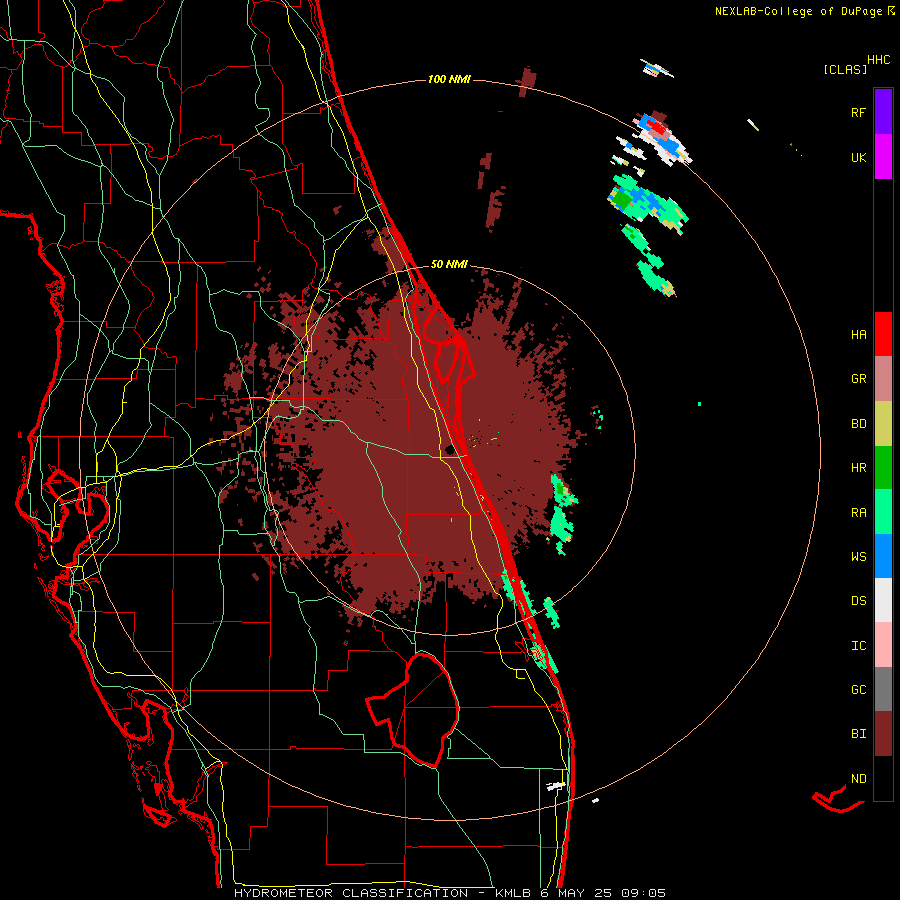900x900 pixels.
Task: Click the UK legend label
Action: click(858, 157)
